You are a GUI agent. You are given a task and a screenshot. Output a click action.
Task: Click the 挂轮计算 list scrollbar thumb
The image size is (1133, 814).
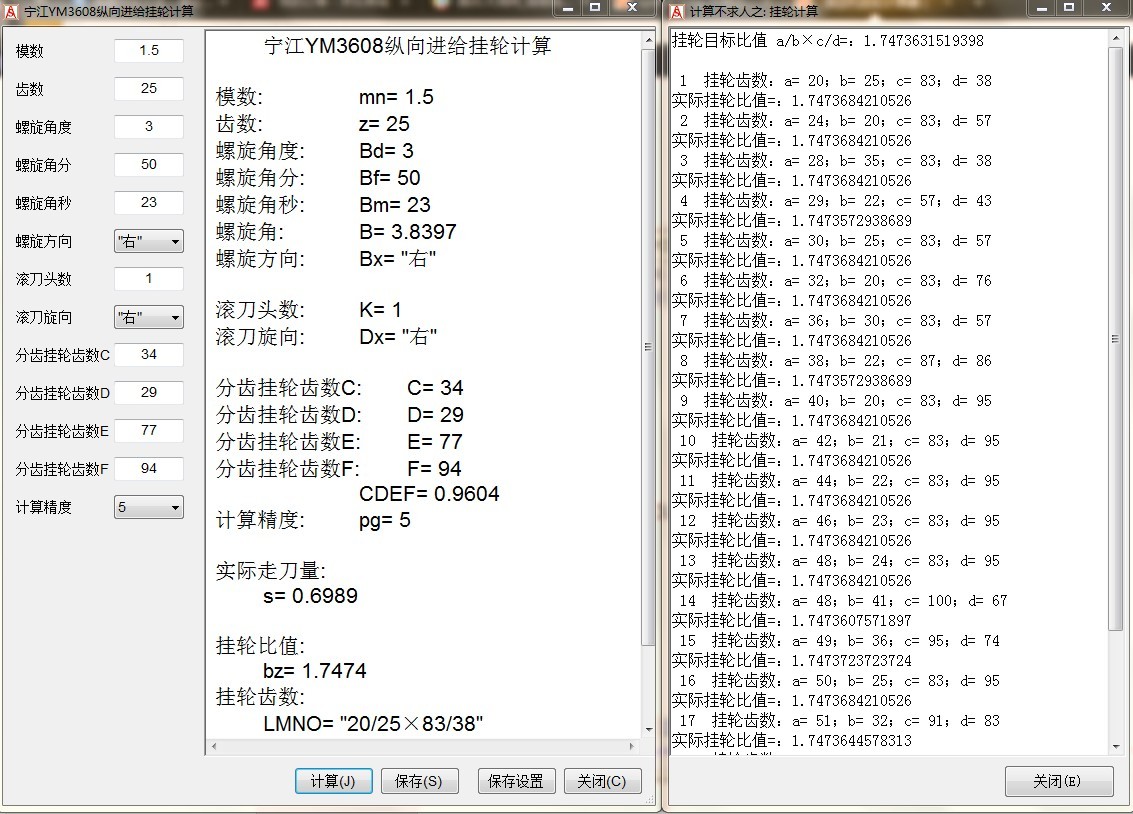pyautogui.click(x=1115, y=338)
